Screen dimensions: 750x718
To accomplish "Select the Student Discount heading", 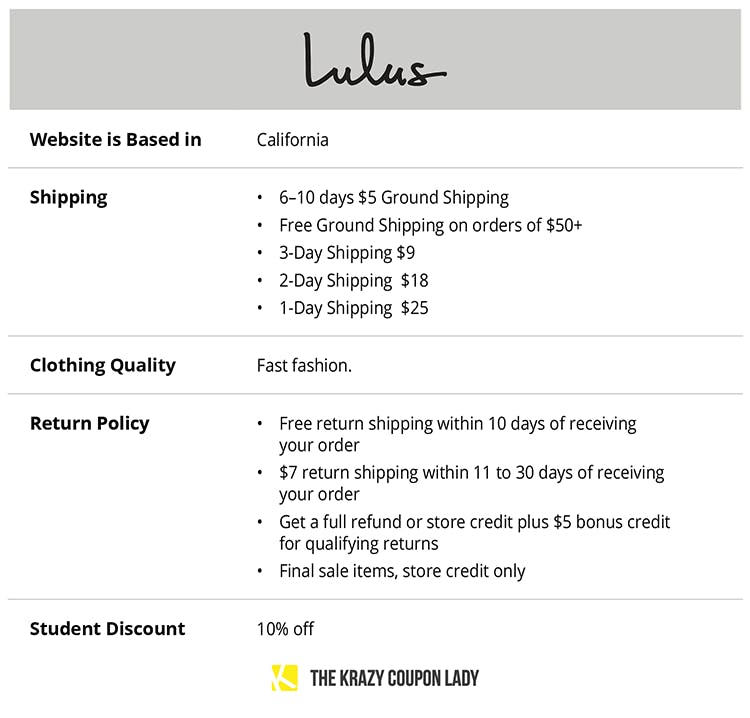I will pos(107,628).
